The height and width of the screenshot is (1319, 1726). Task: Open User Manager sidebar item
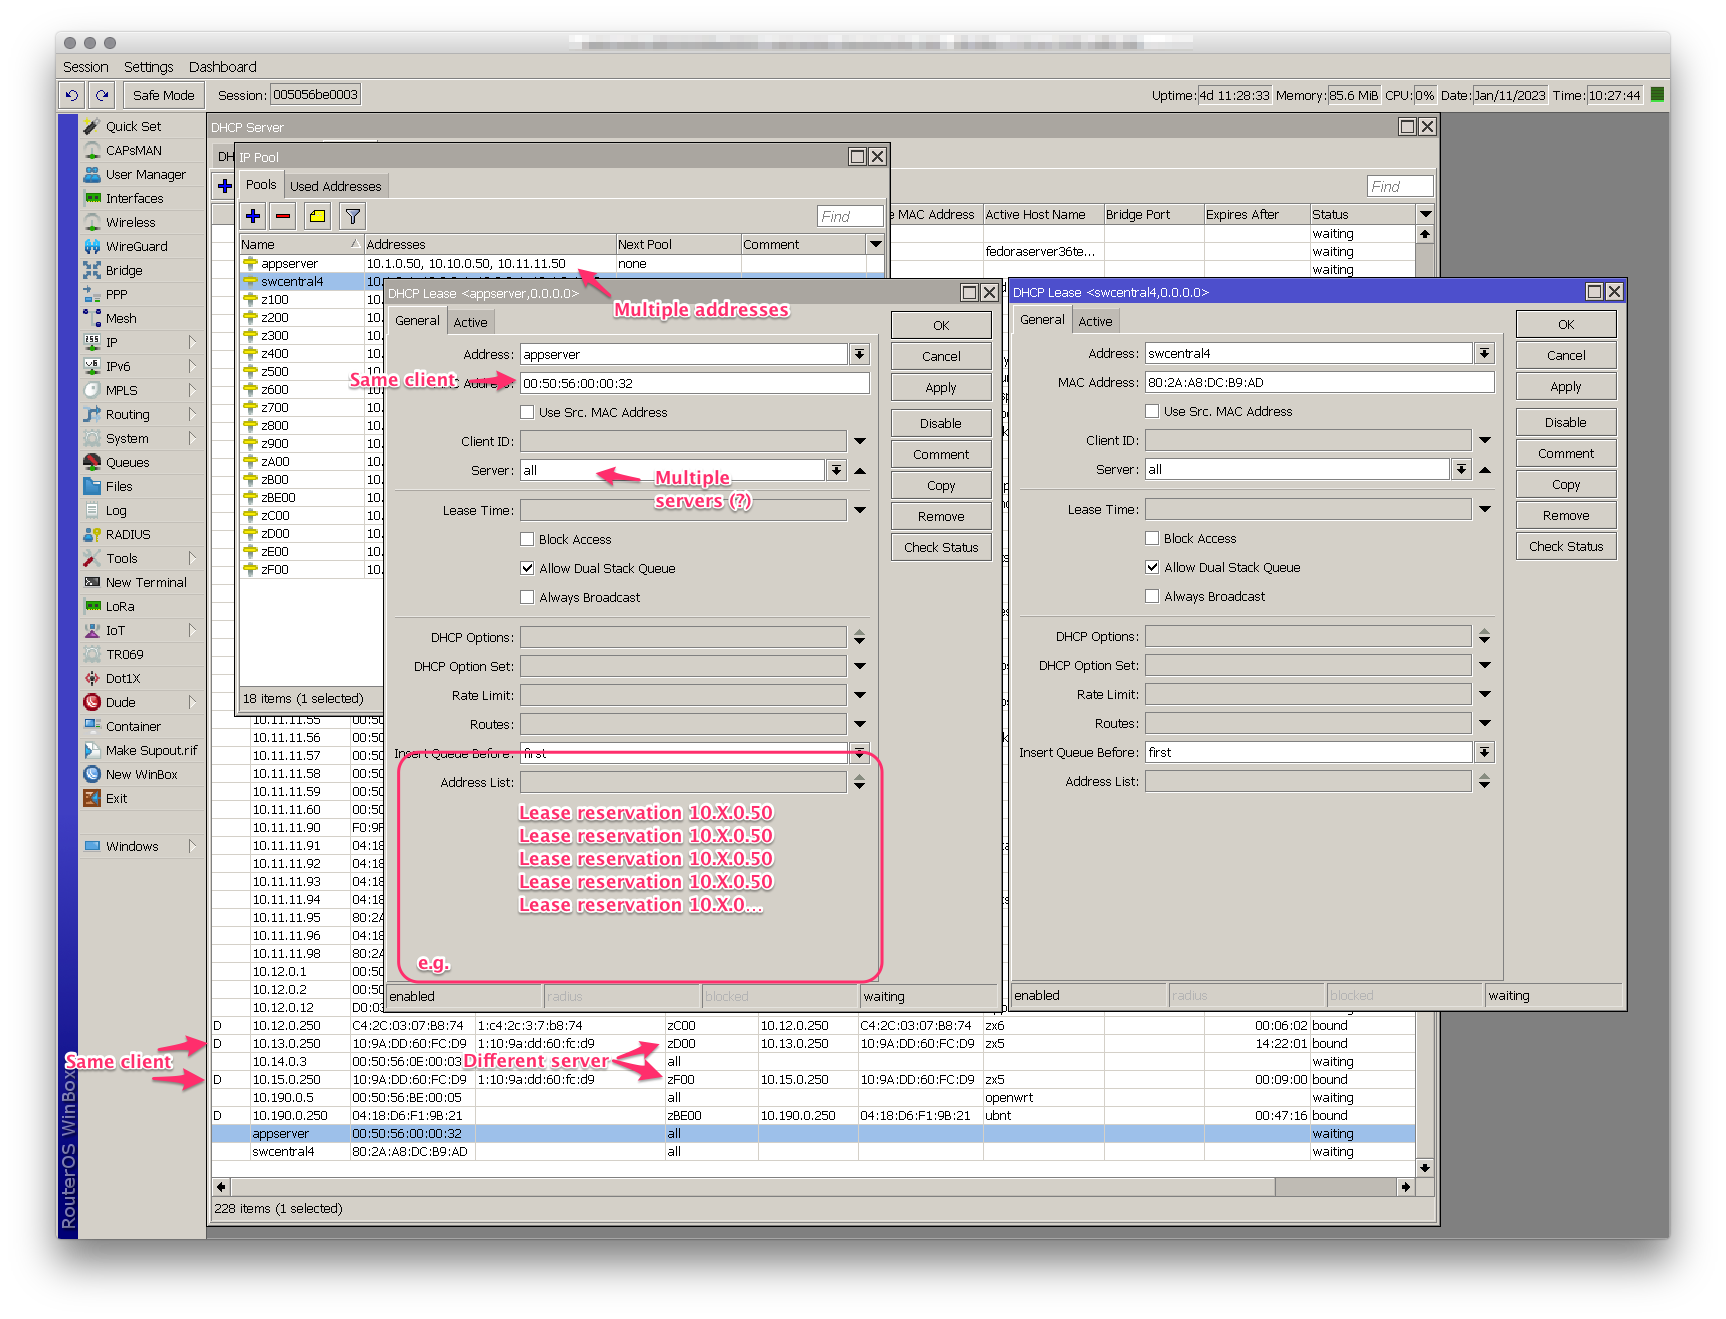coord(145,174)
